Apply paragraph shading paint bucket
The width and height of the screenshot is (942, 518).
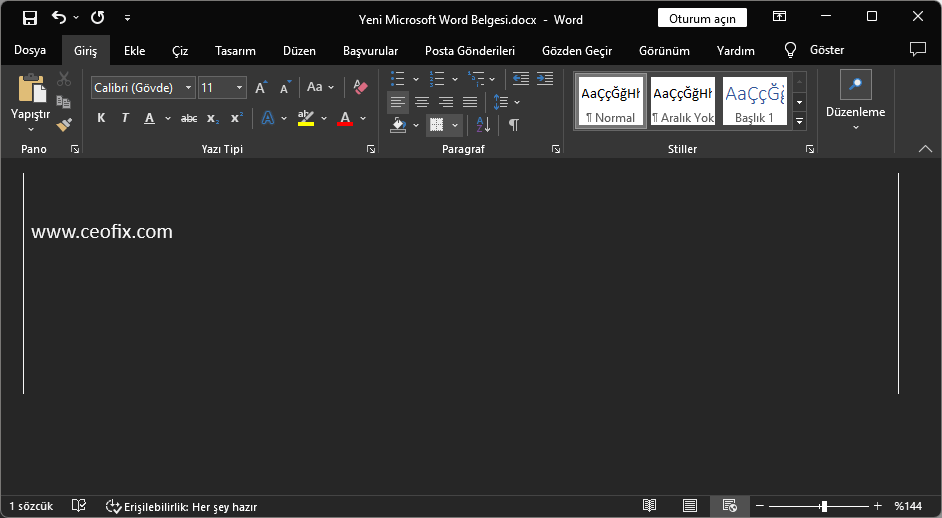tap(398, 125)
